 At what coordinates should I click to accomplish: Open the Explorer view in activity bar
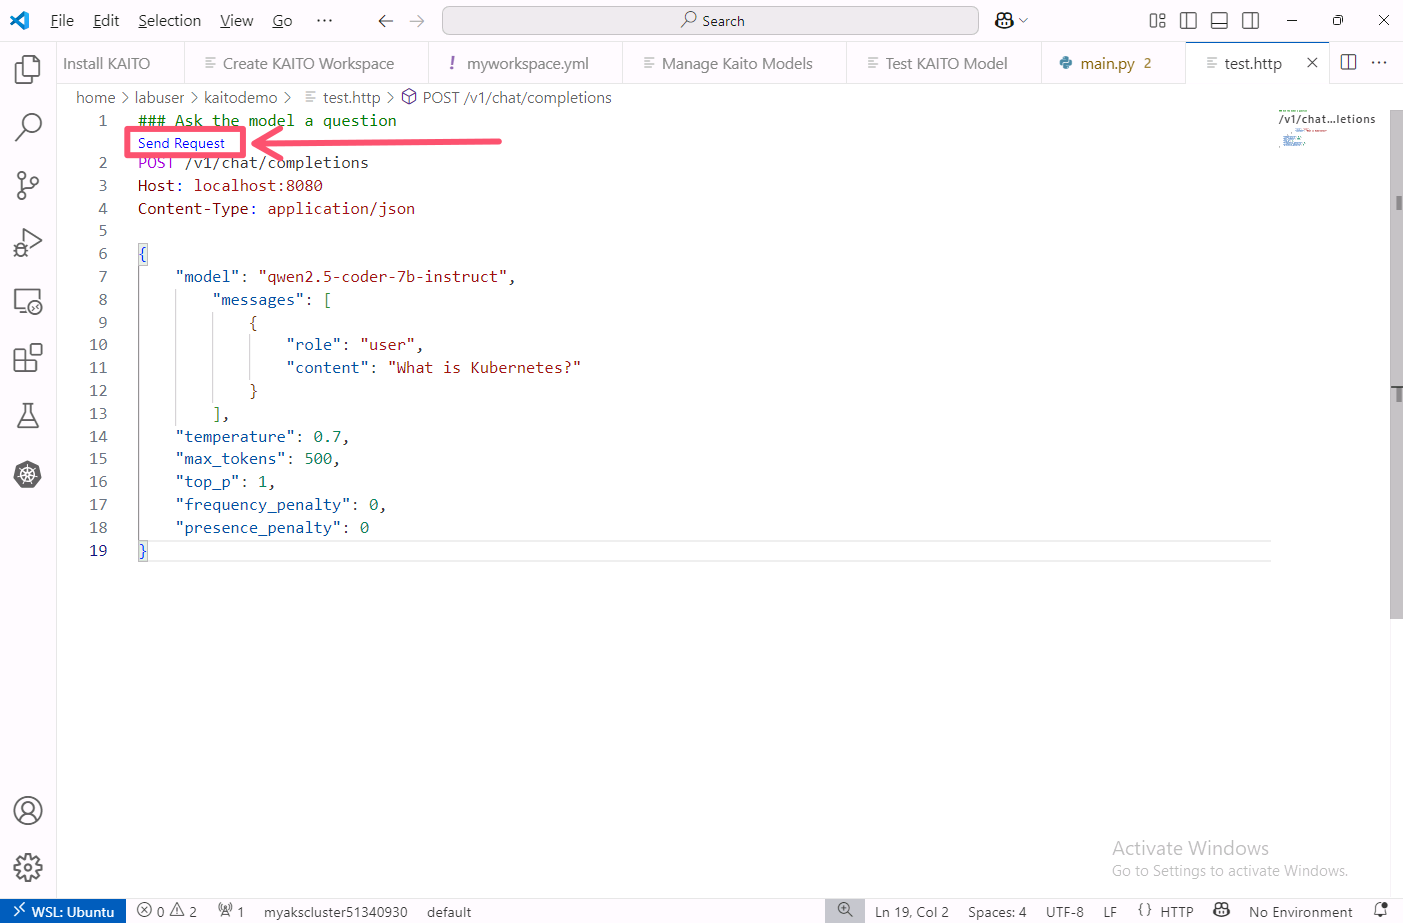point(28,69)
